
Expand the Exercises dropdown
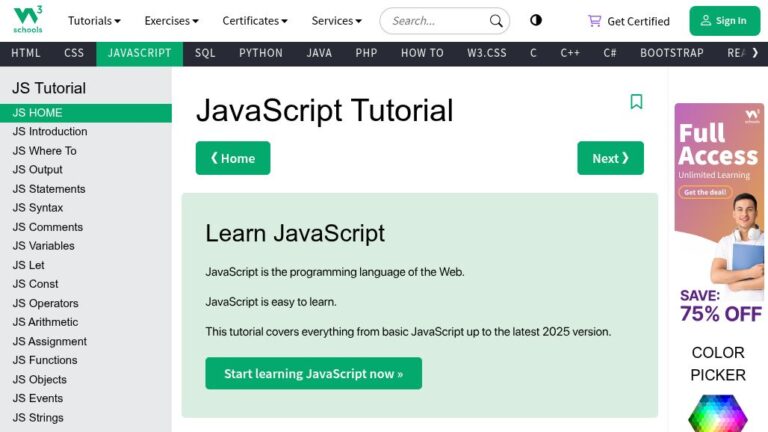[171, 21]
